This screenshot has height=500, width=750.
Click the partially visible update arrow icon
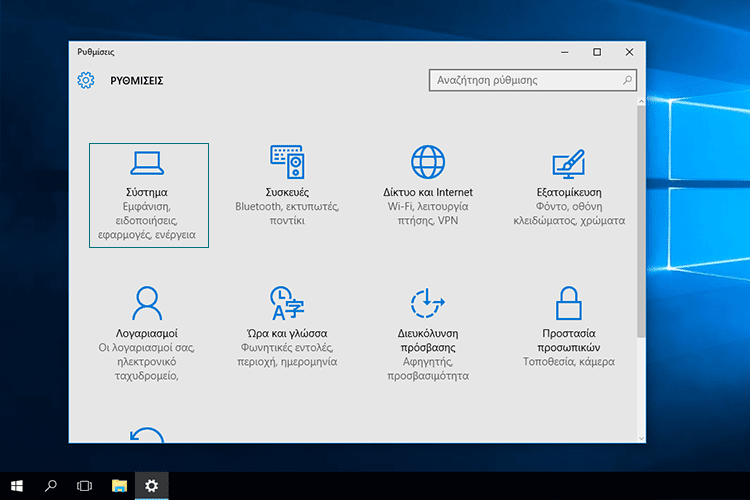point(147,434)
